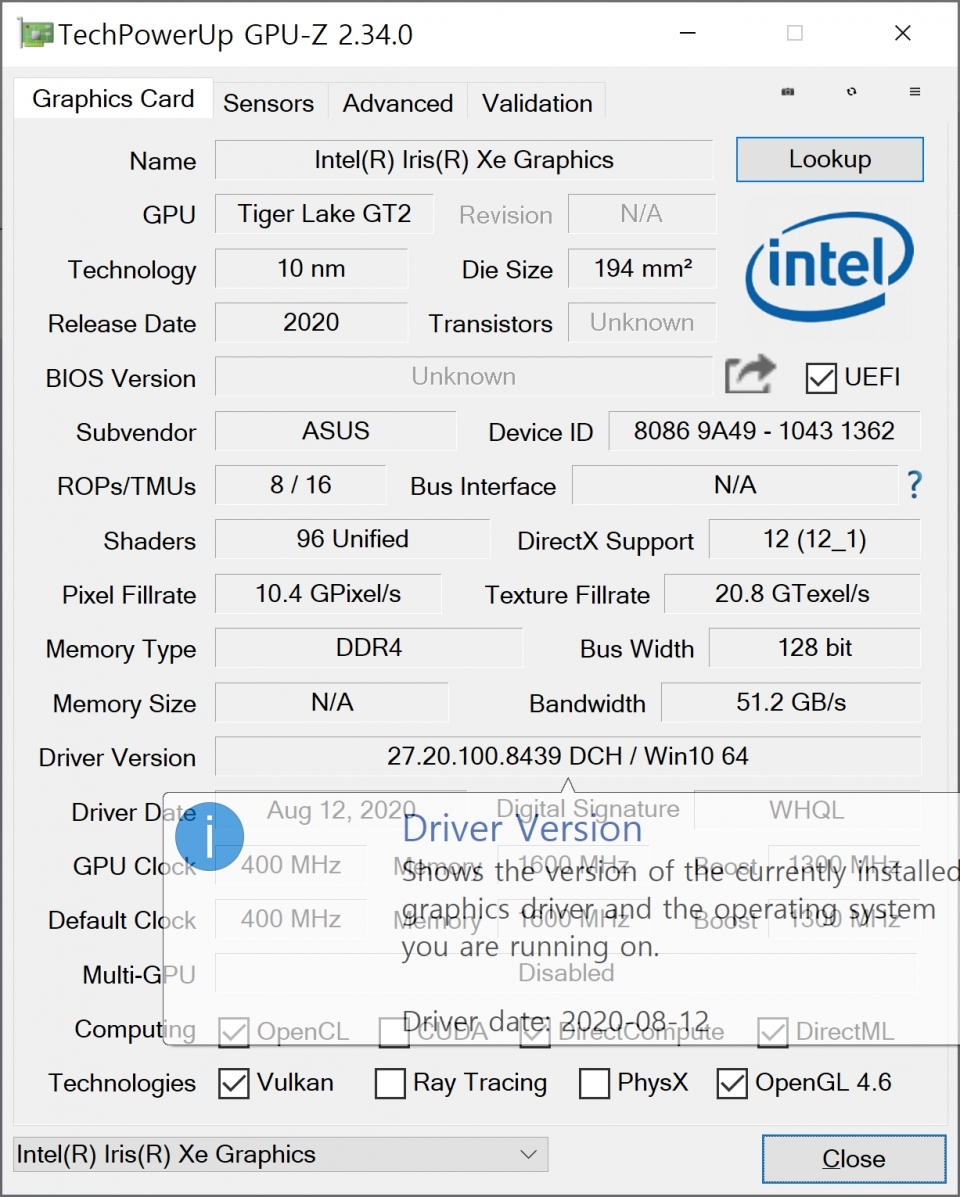This screenshot has height=1197, width=960.
Task: Click the blue info tooltip icon
Action: [x=209, y=836]
